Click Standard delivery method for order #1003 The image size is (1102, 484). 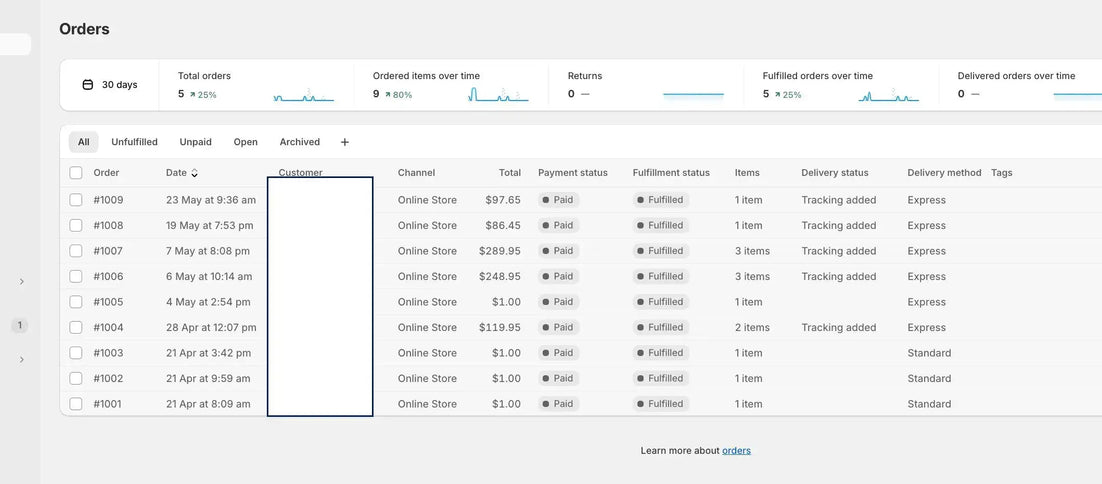(929, 353)
